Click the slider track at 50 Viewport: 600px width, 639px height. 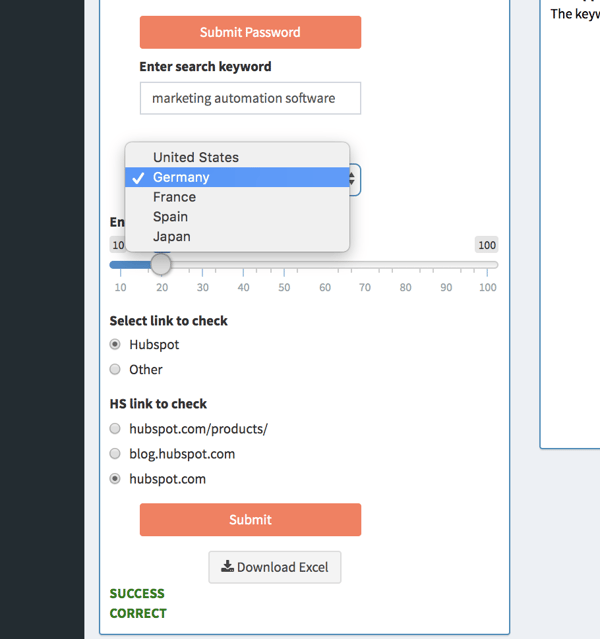click(284, 265)
